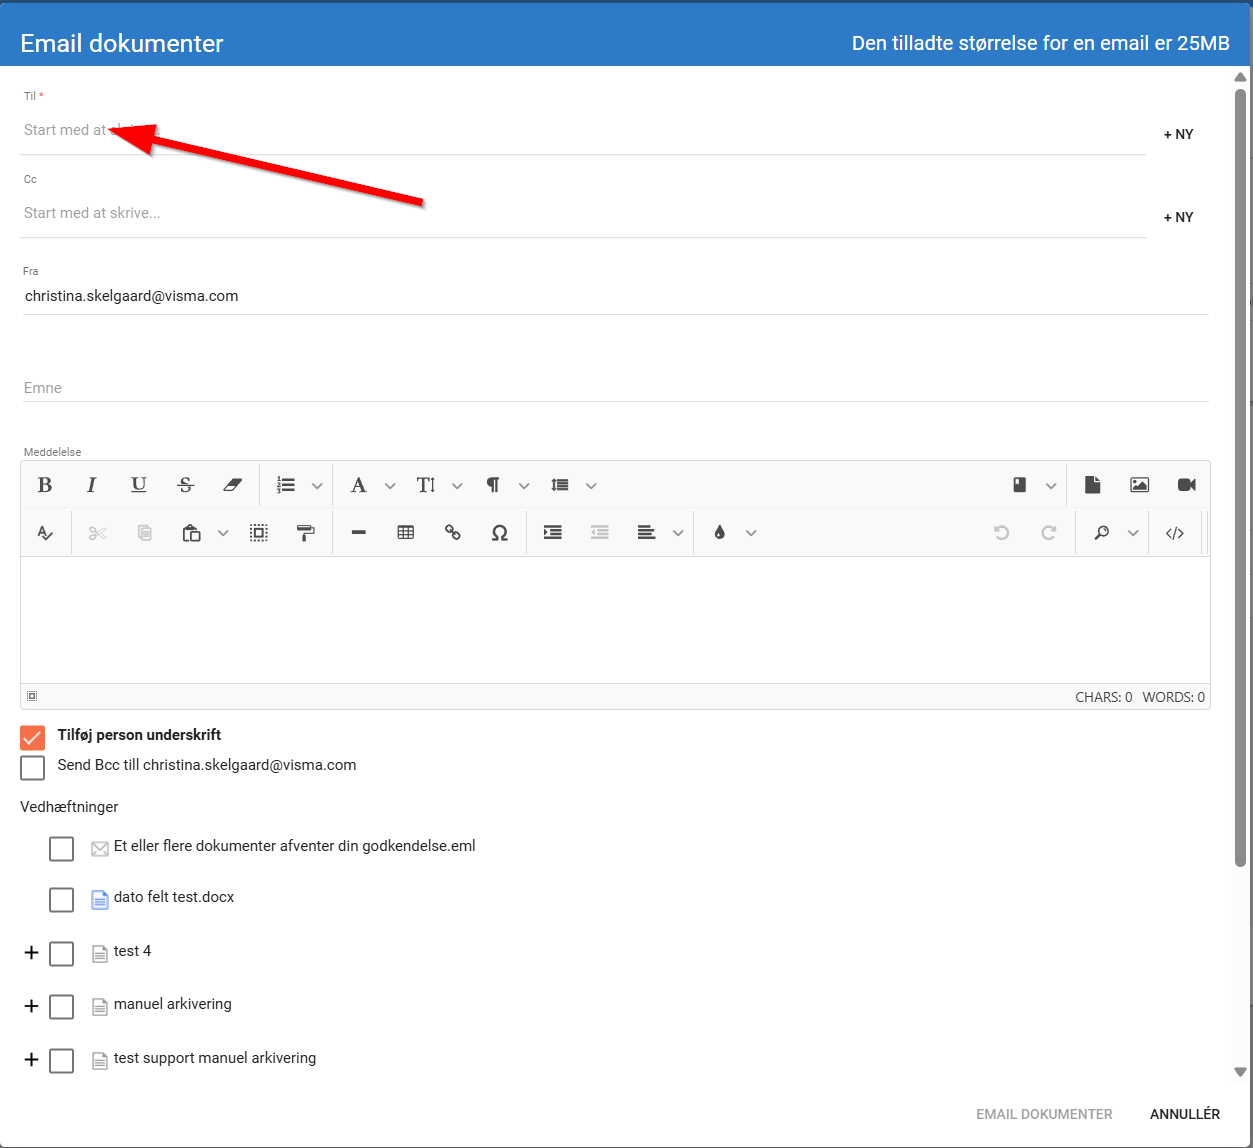Open the list style dropdown arrow

317,486
